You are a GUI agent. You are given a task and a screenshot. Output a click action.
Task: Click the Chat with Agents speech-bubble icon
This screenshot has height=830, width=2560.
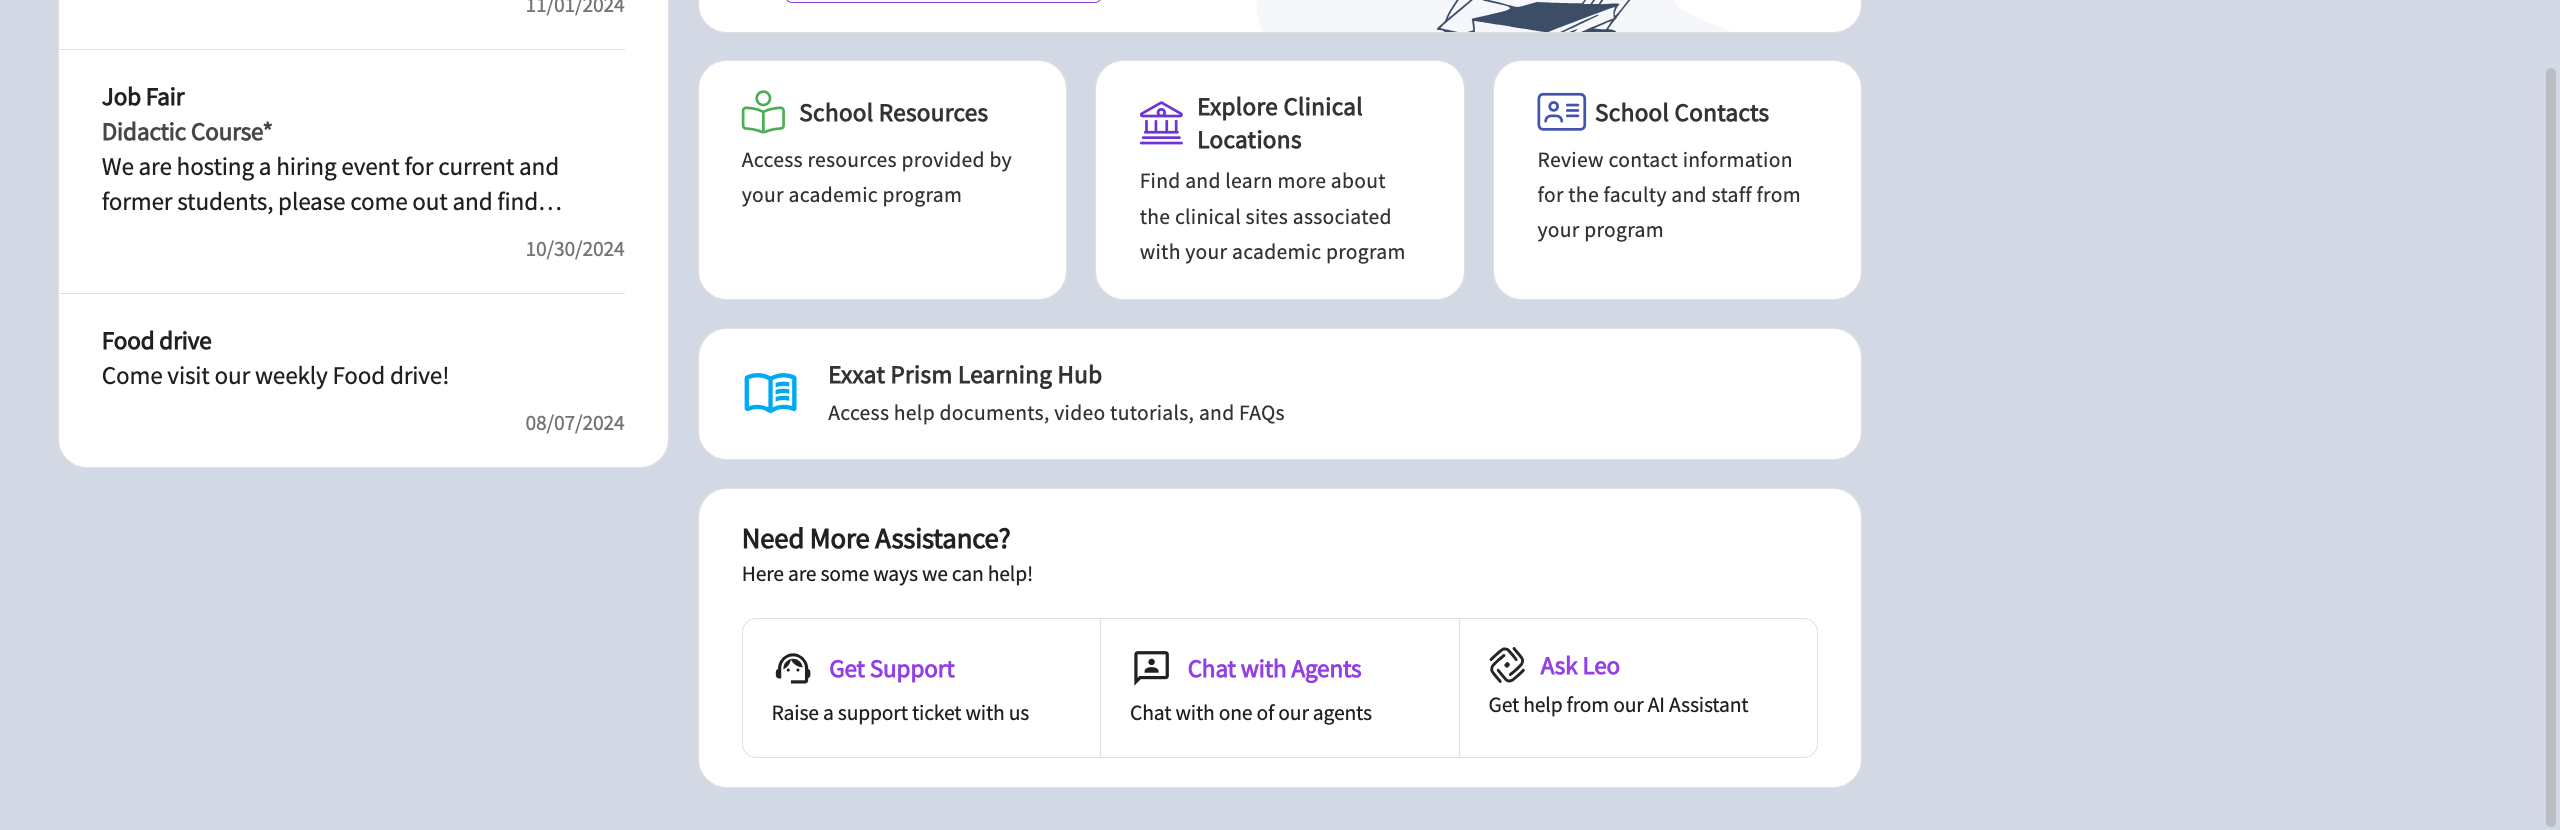[x=1151, y=667]
